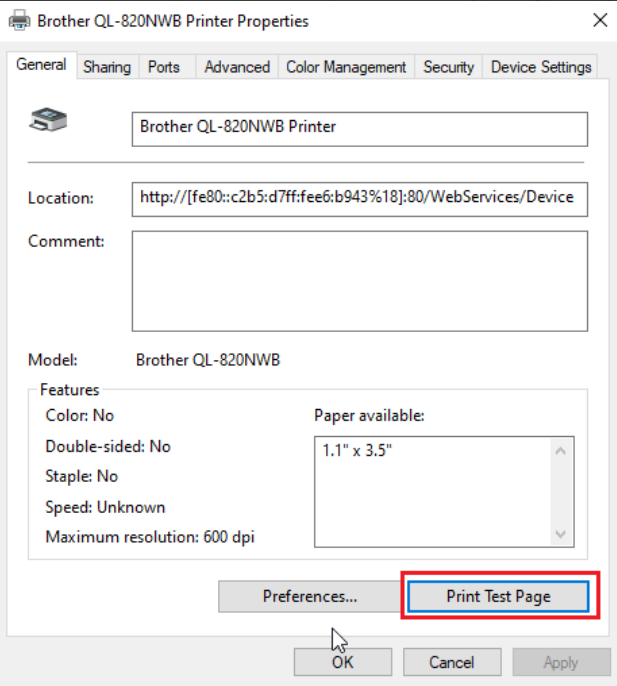Click the Speed: Unknown text

(105, 508)
